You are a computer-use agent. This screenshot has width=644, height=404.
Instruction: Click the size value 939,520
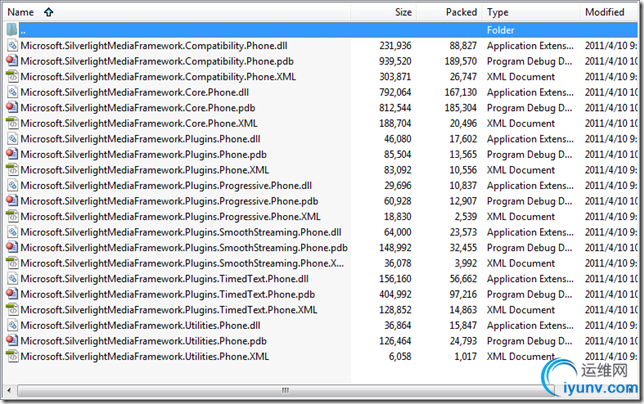coord(395,61)
